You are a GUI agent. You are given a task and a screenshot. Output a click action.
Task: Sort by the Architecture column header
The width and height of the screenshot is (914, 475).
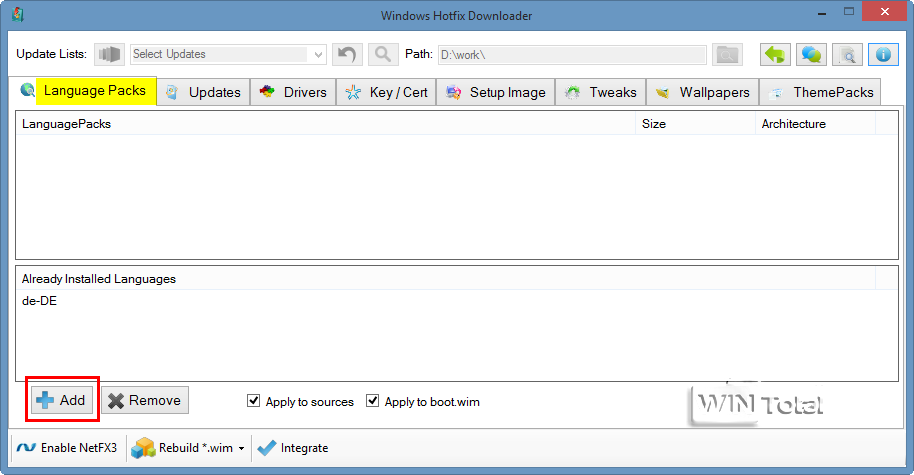pos(815,124)
